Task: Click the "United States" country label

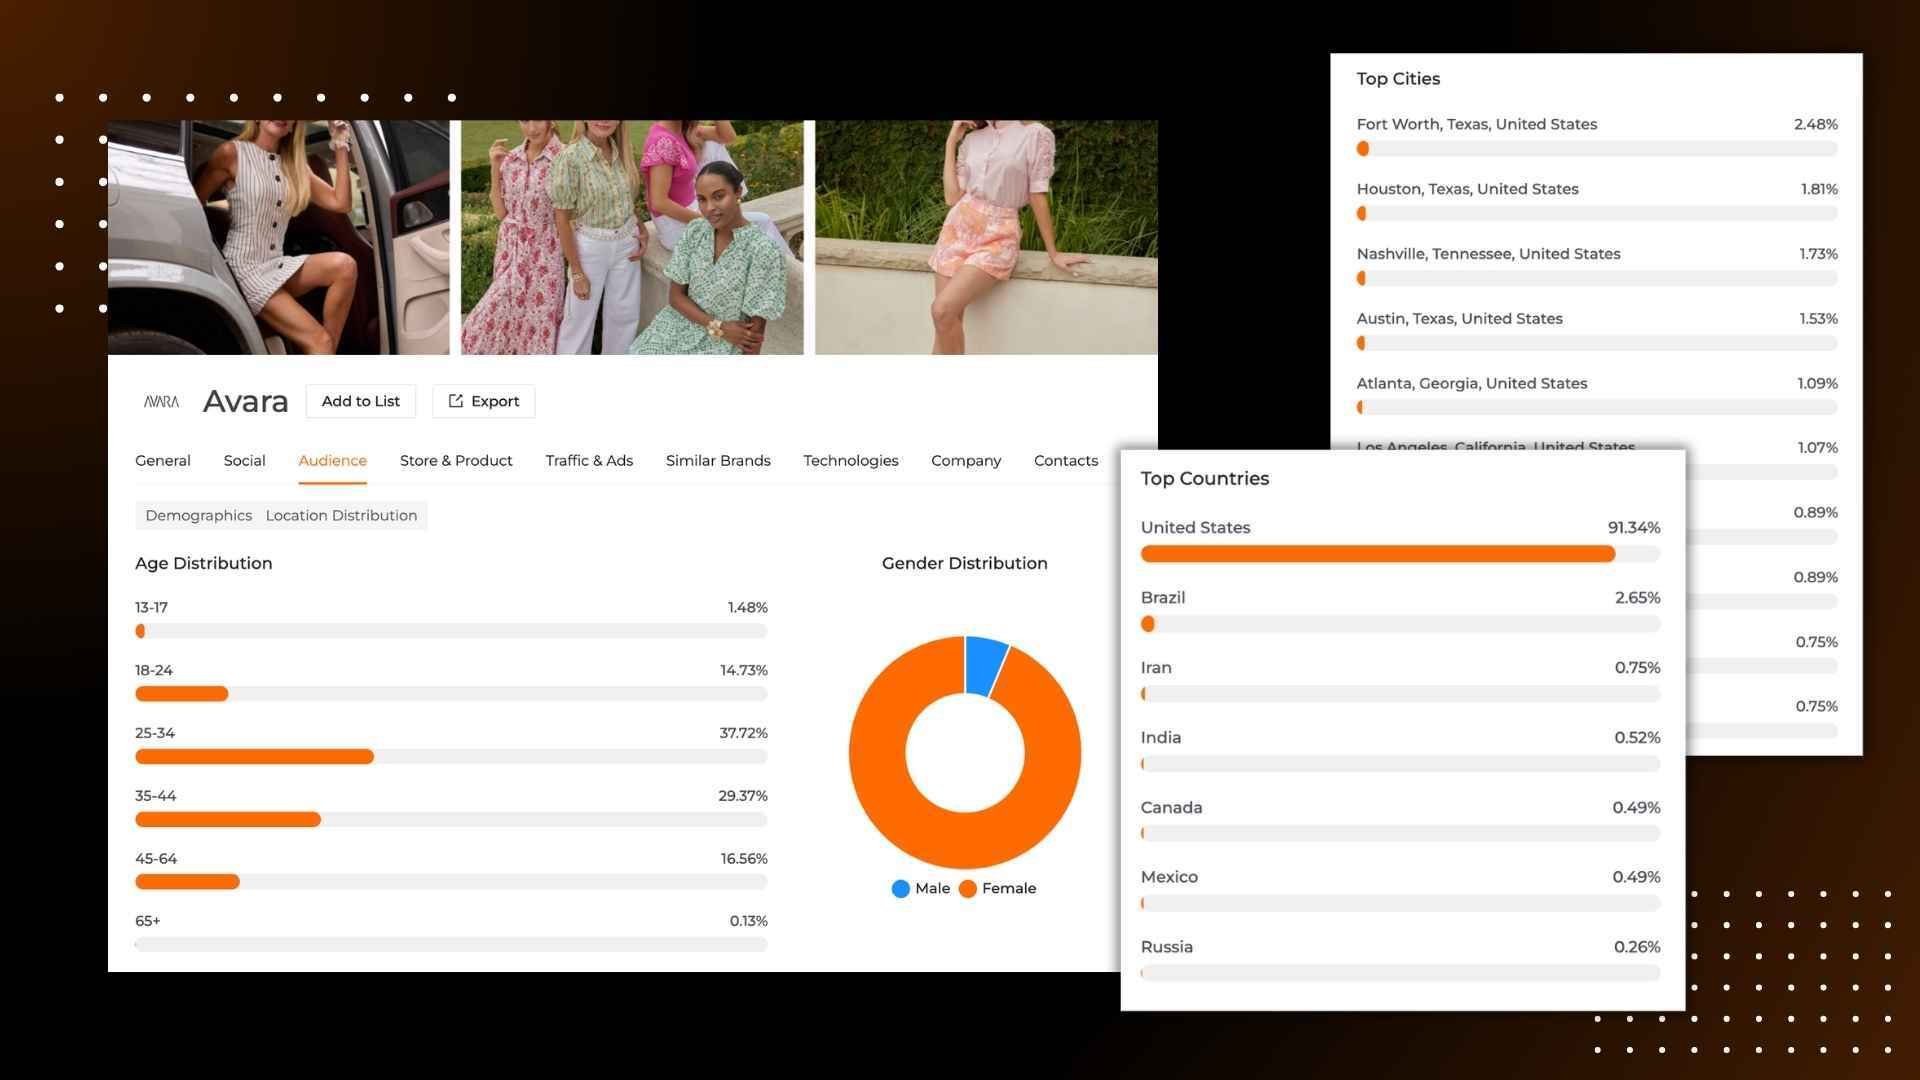Action: [1195, 527]
